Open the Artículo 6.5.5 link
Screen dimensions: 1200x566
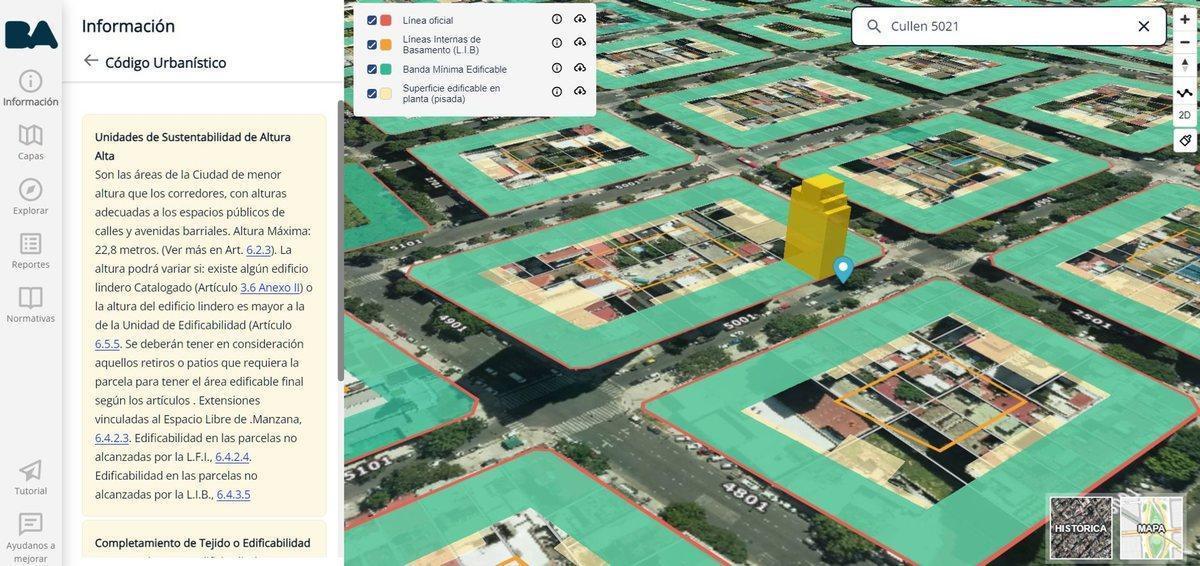pos(107,344)
